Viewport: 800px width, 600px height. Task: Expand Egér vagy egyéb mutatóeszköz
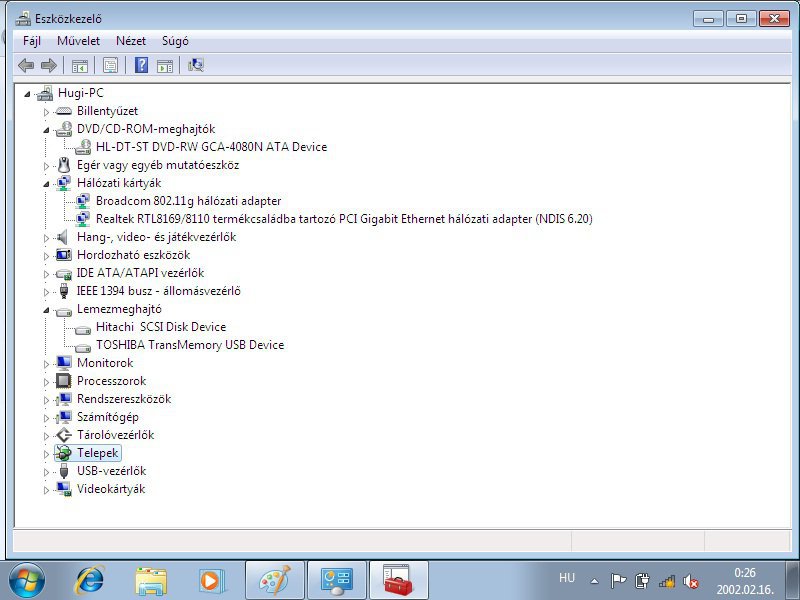click(x=46, y=166)
